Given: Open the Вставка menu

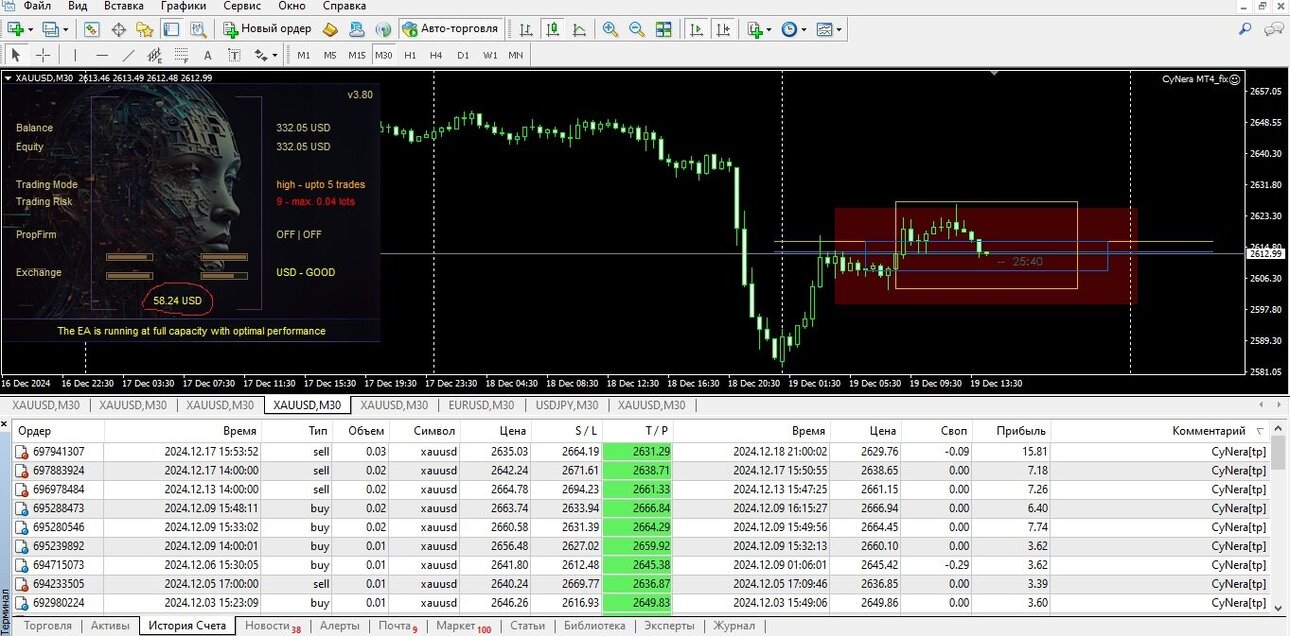Looking at the screenshot, I should click(x=123, y=6).
